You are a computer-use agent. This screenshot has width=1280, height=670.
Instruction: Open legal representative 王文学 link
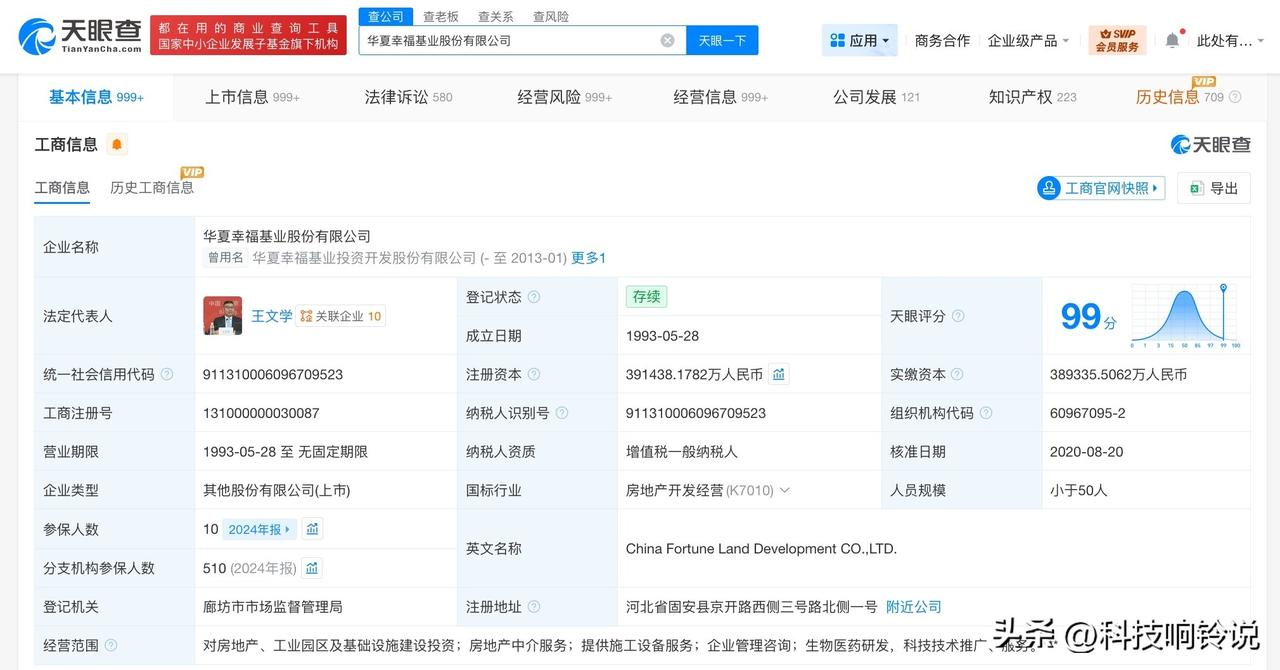tap(272, 316)
